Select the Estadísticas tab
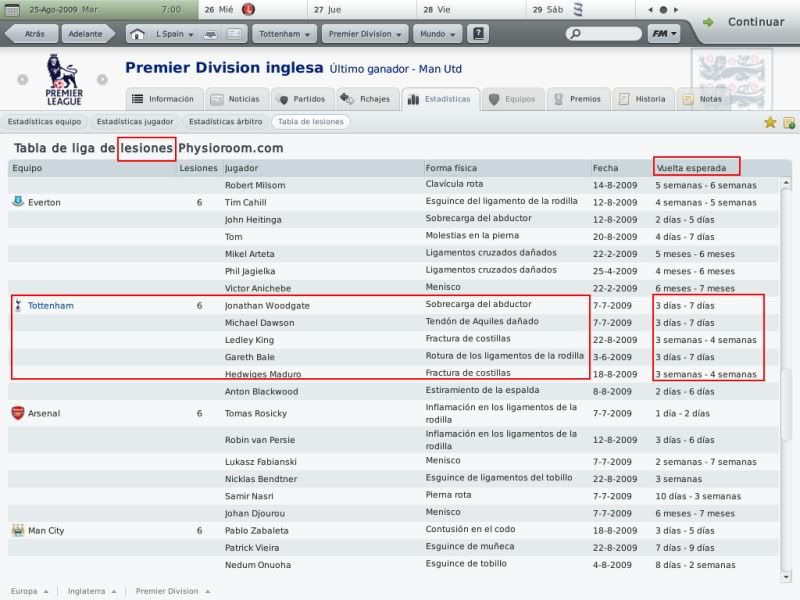This screenshot has height=600, width=800. (441, 99)
